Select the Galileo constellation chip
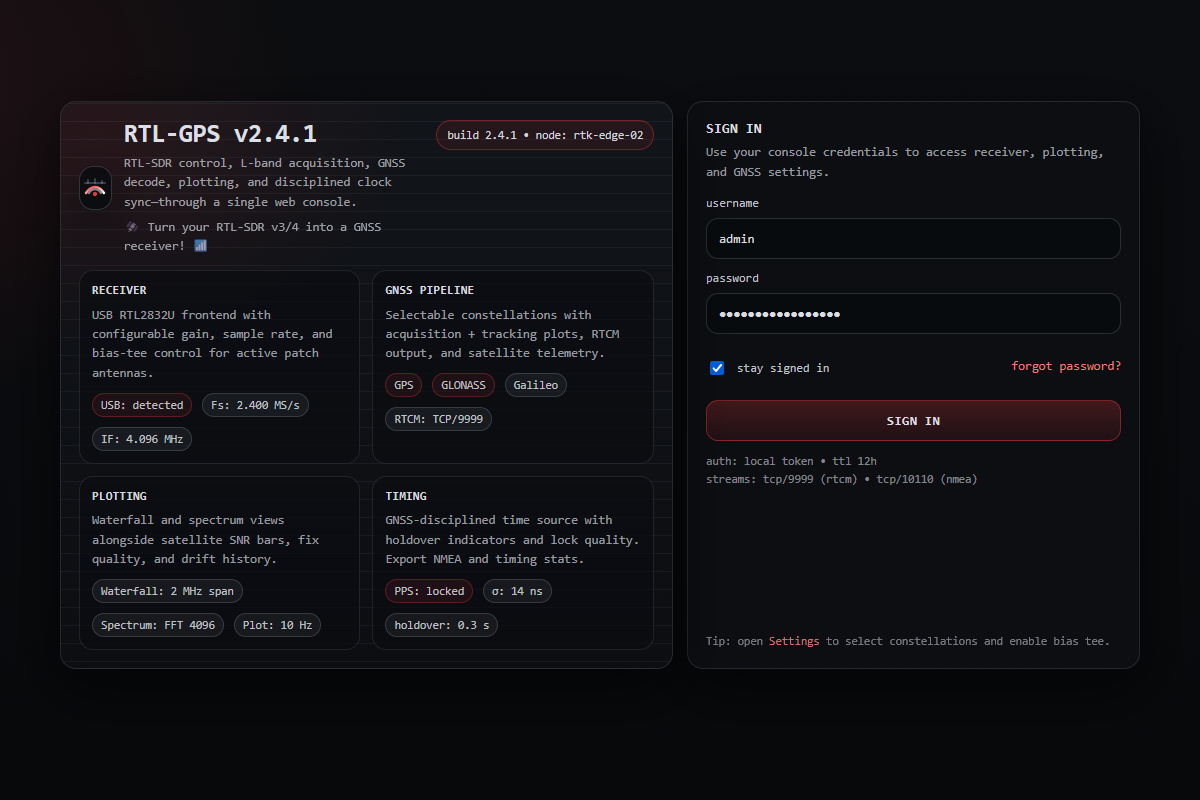The height and width of the screenshot is (800, 1200). (x=535, y=385)
